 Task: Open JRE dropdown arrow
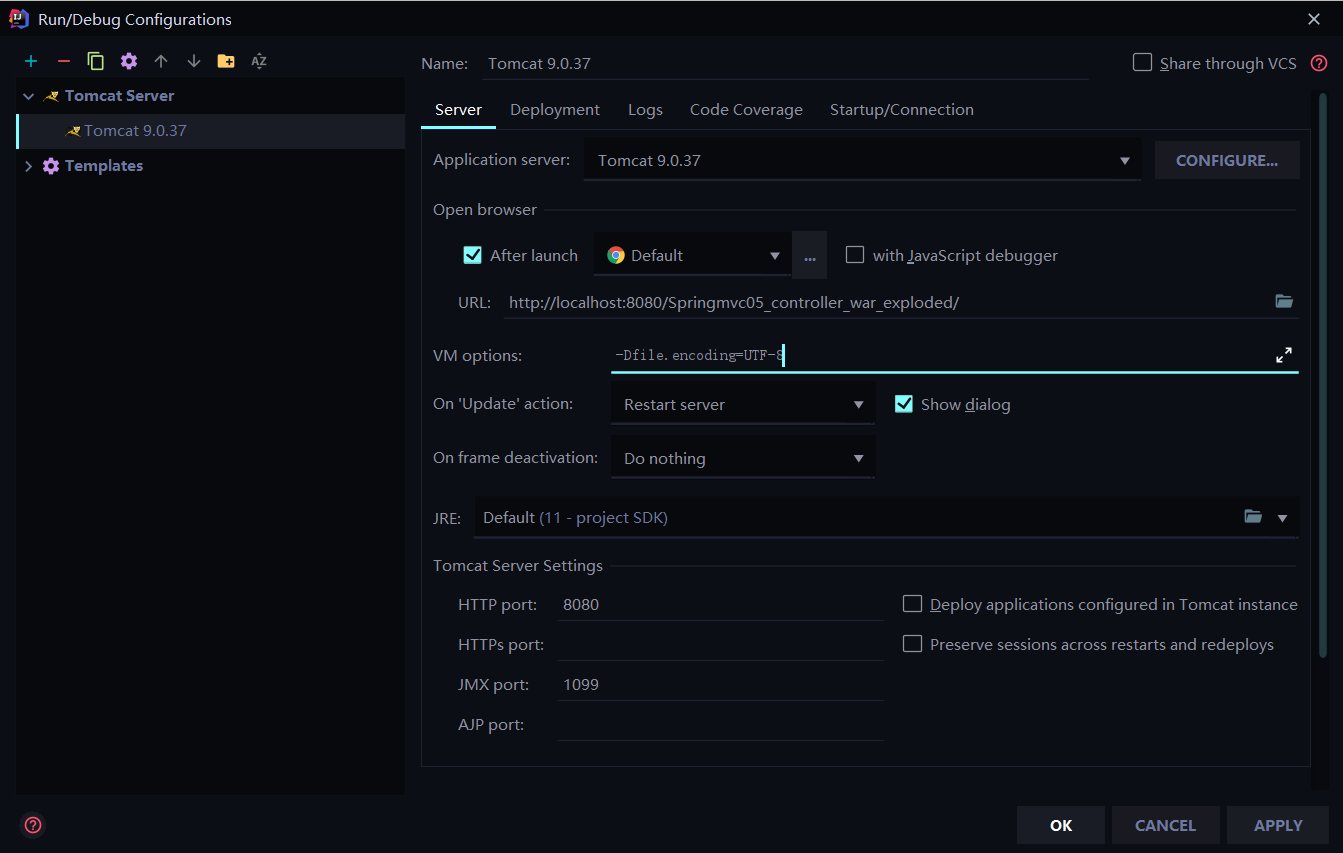click(x=1283, y=518)
